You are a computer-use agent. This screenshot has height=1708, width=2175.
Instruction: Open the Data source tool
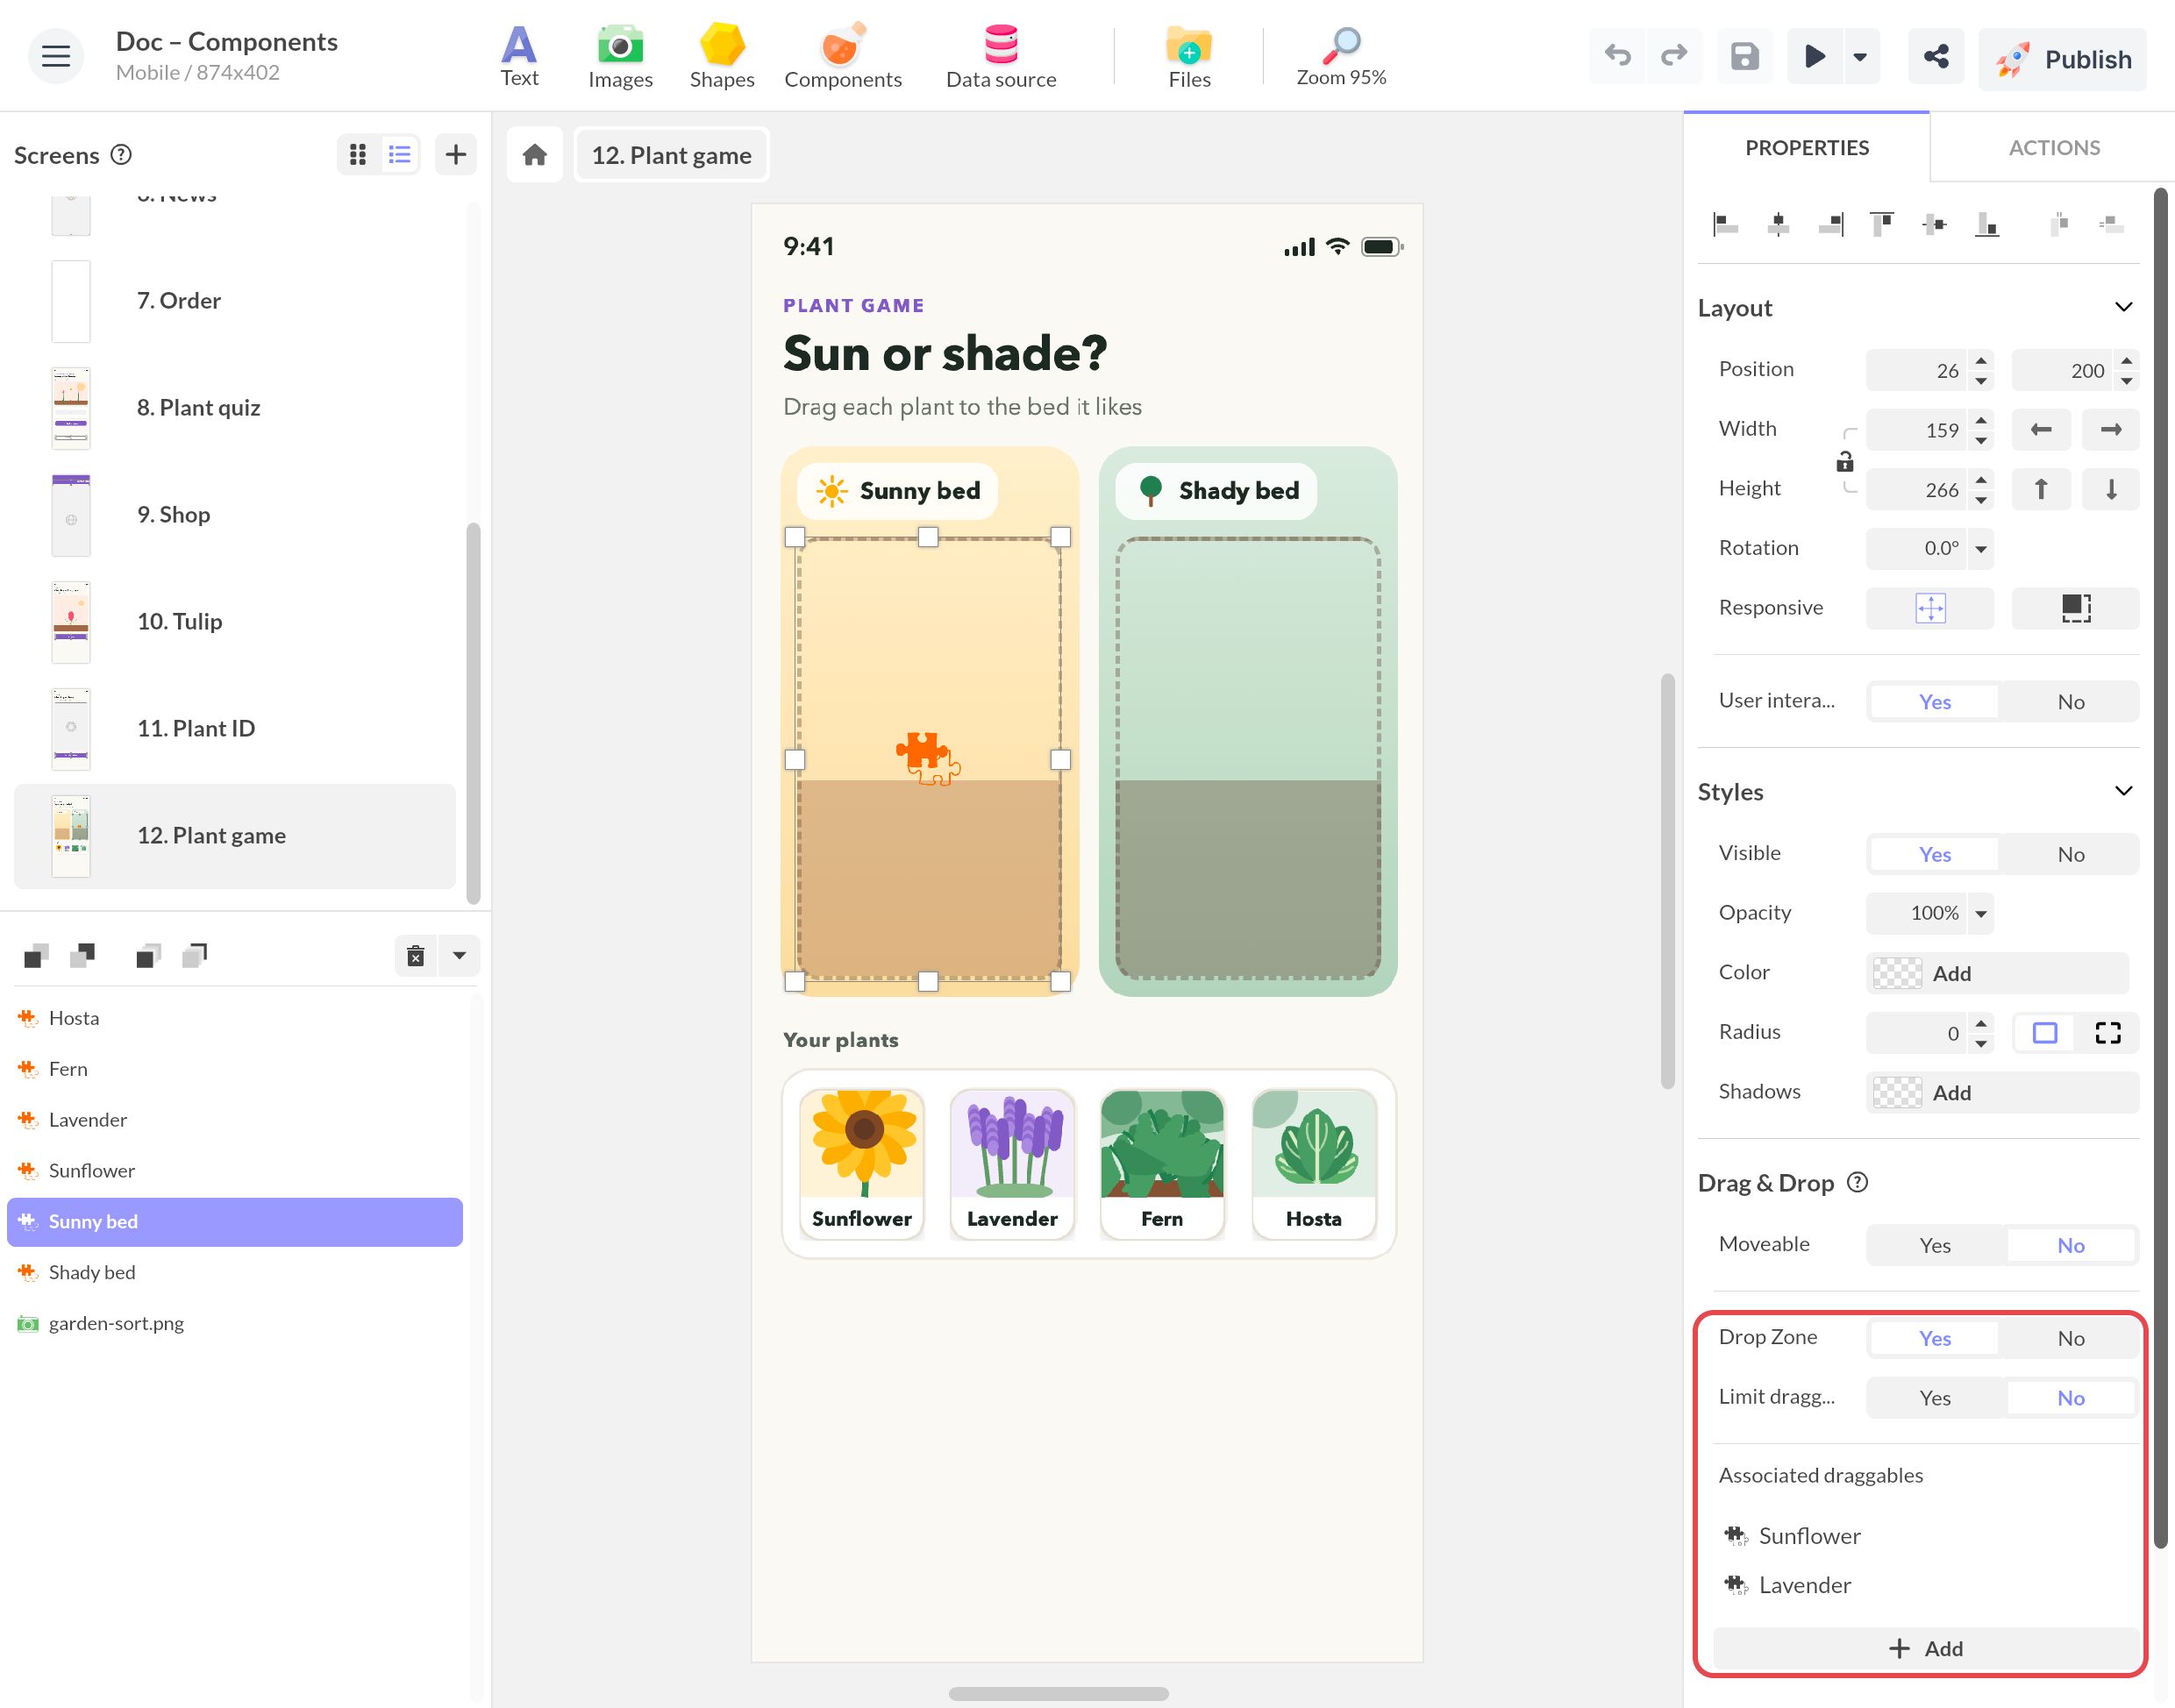tap(1001, 56)
